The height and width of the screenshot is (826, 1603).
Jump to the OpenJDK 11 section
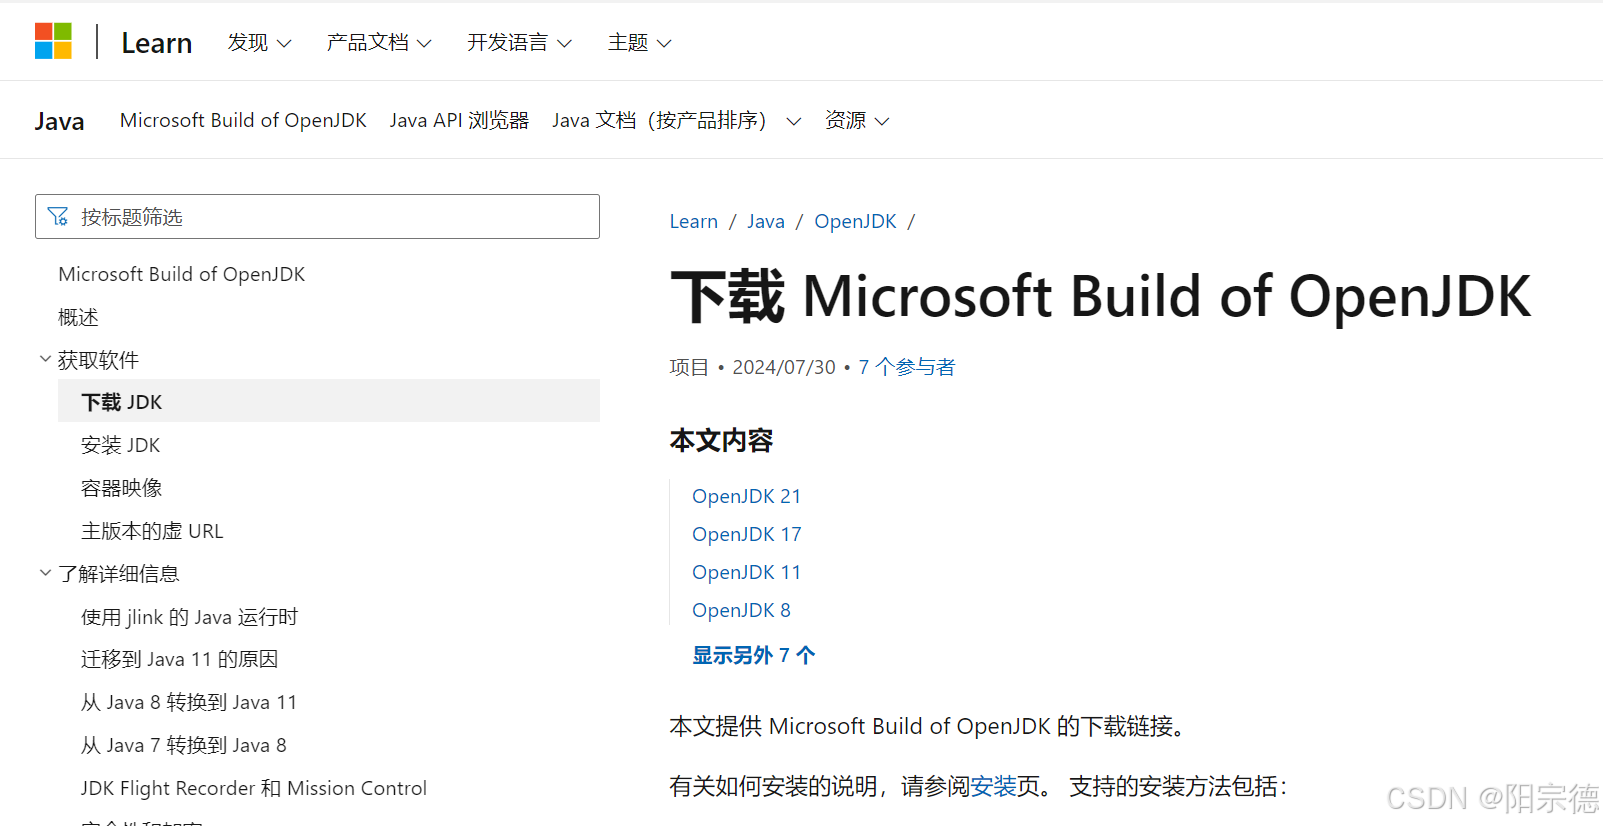click(x=747, y=572)
